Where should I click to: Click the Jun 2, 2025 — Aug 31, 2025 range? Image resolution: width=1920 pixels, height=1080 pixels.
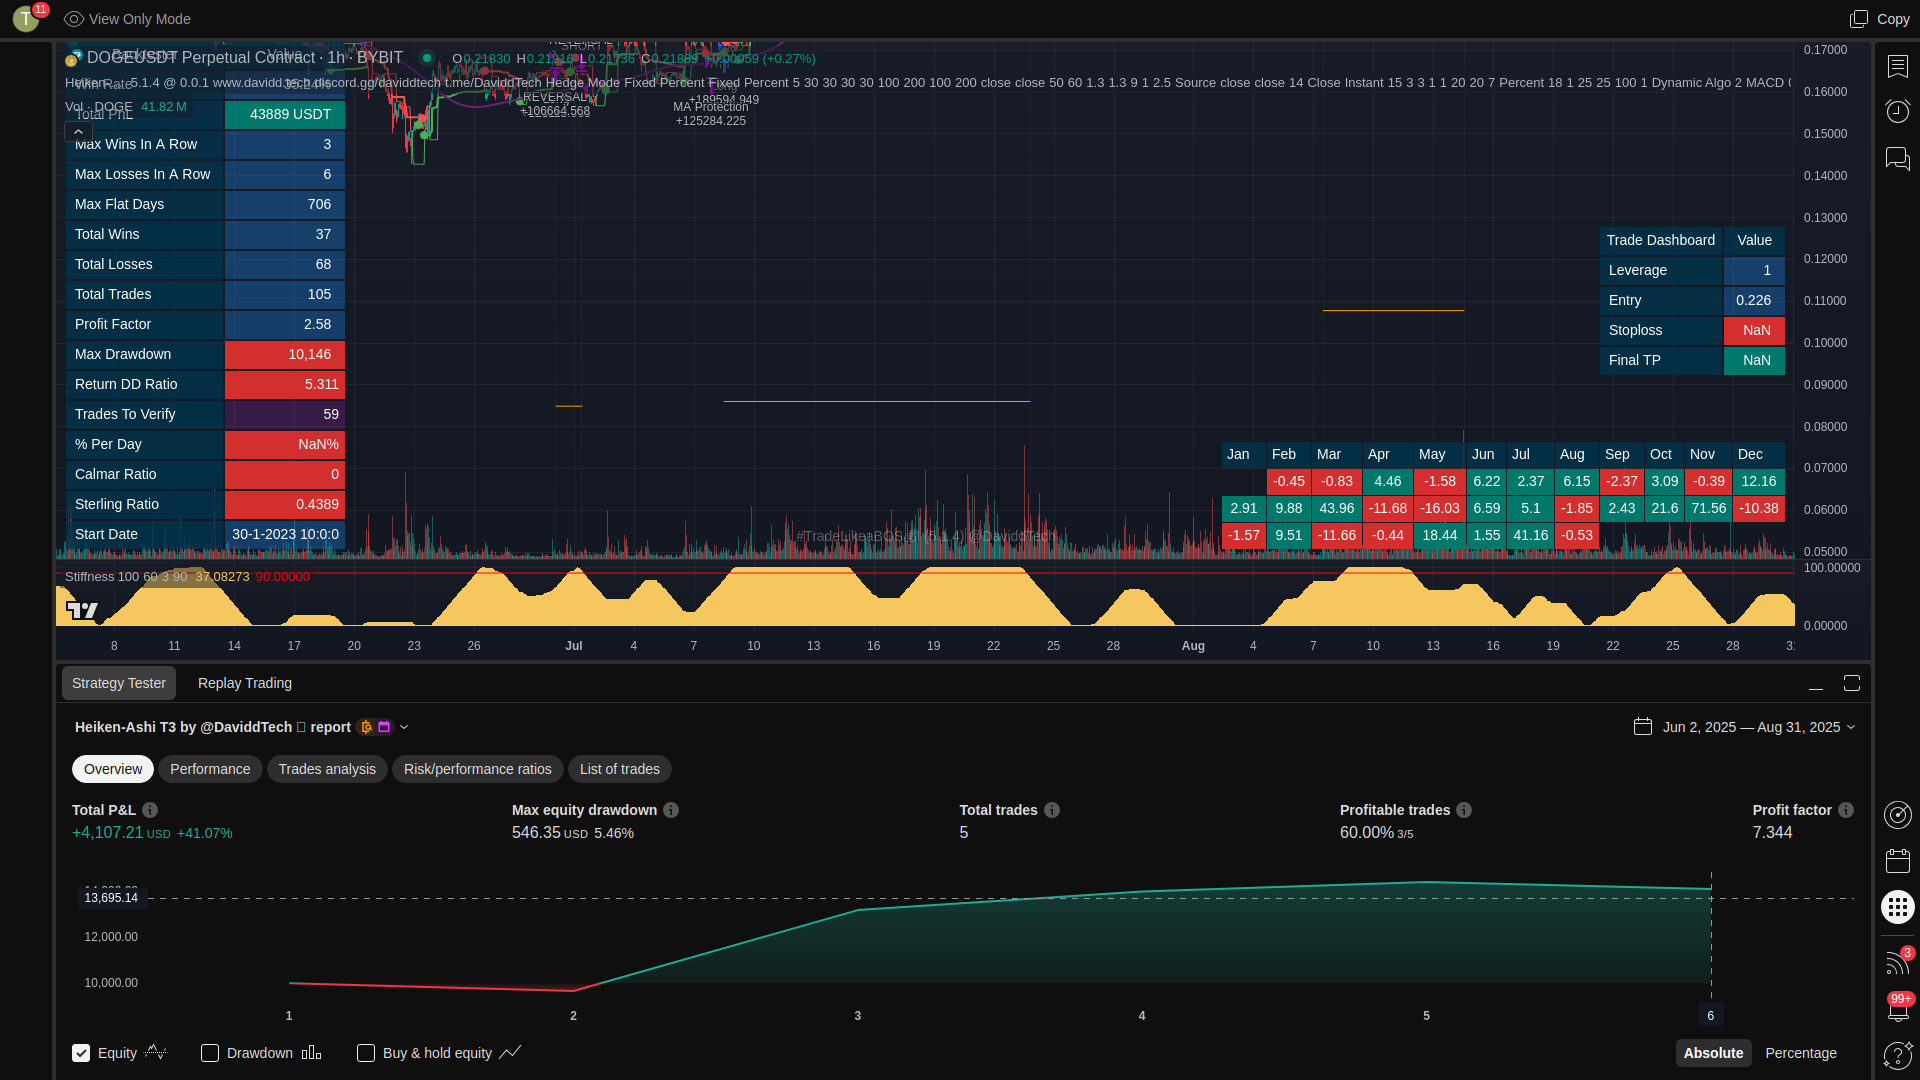tap(1752, 727)
